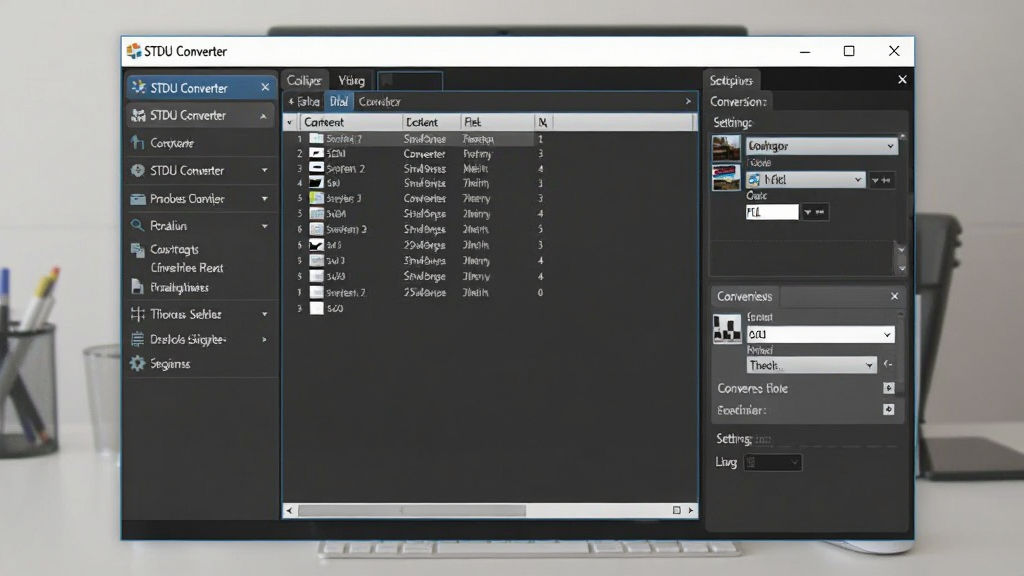The width and height of the screenshot is (1024, 576).
Task: Open the OIU dropdown in Conveniess
Action: tap(820, 334)
